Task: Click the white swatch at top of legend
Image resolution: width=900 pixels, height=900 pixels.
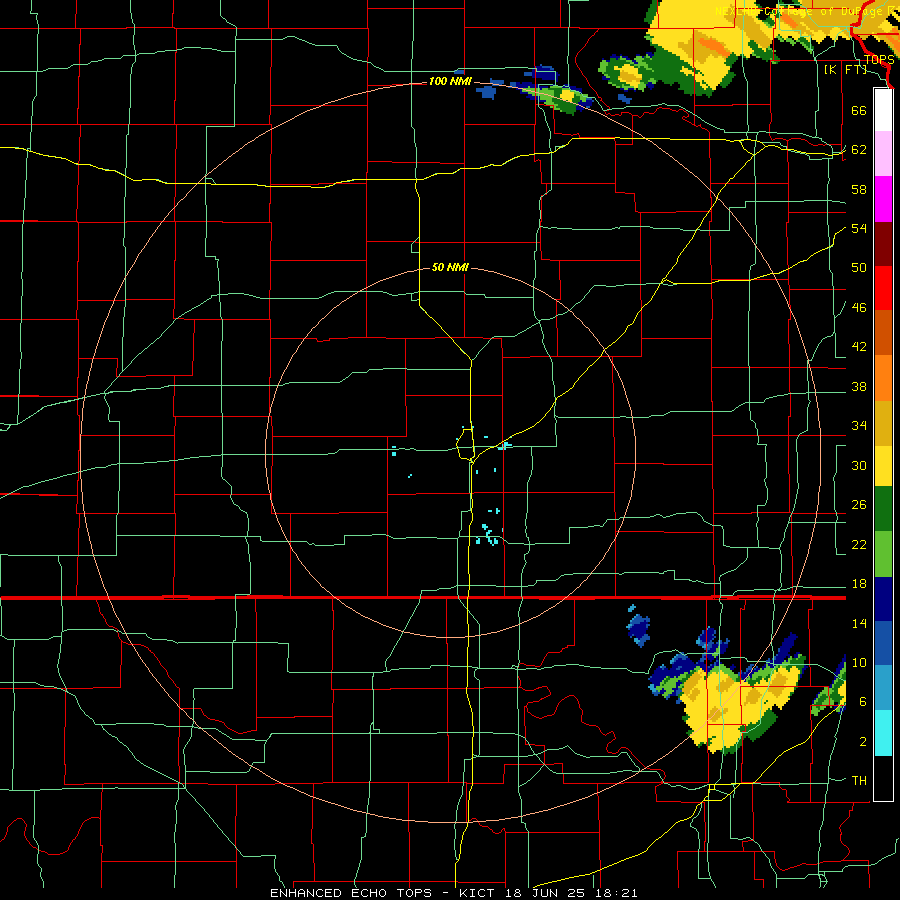Action: coord(883,110)
